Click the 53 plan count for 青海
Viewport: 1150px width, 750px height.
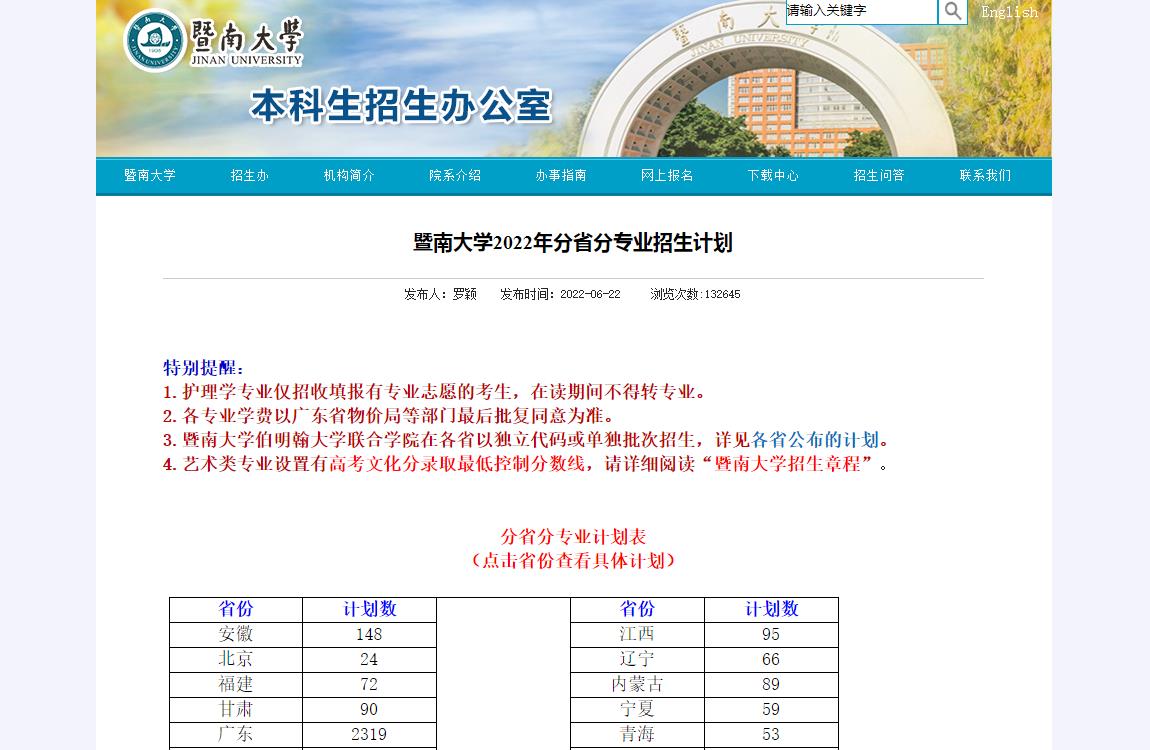771,734
